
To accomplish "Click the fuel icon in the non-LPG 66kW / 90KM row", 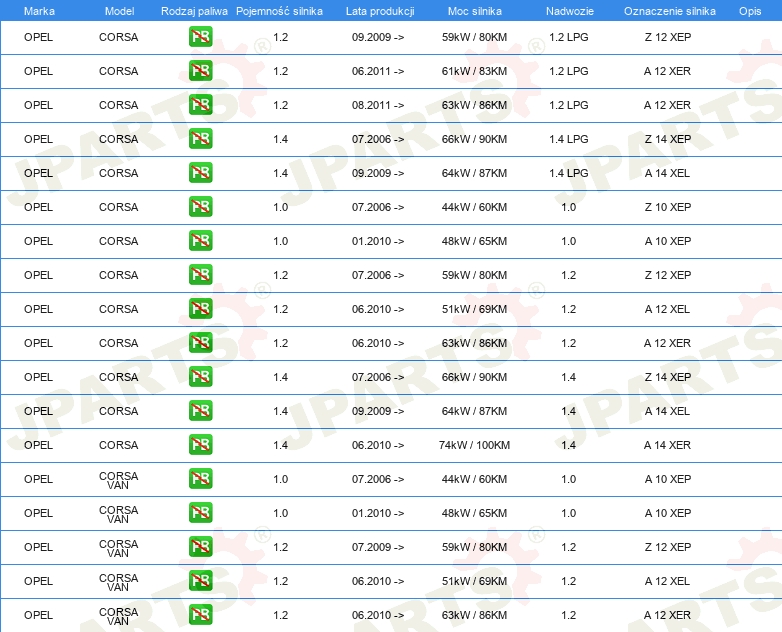I will [200, 377].
